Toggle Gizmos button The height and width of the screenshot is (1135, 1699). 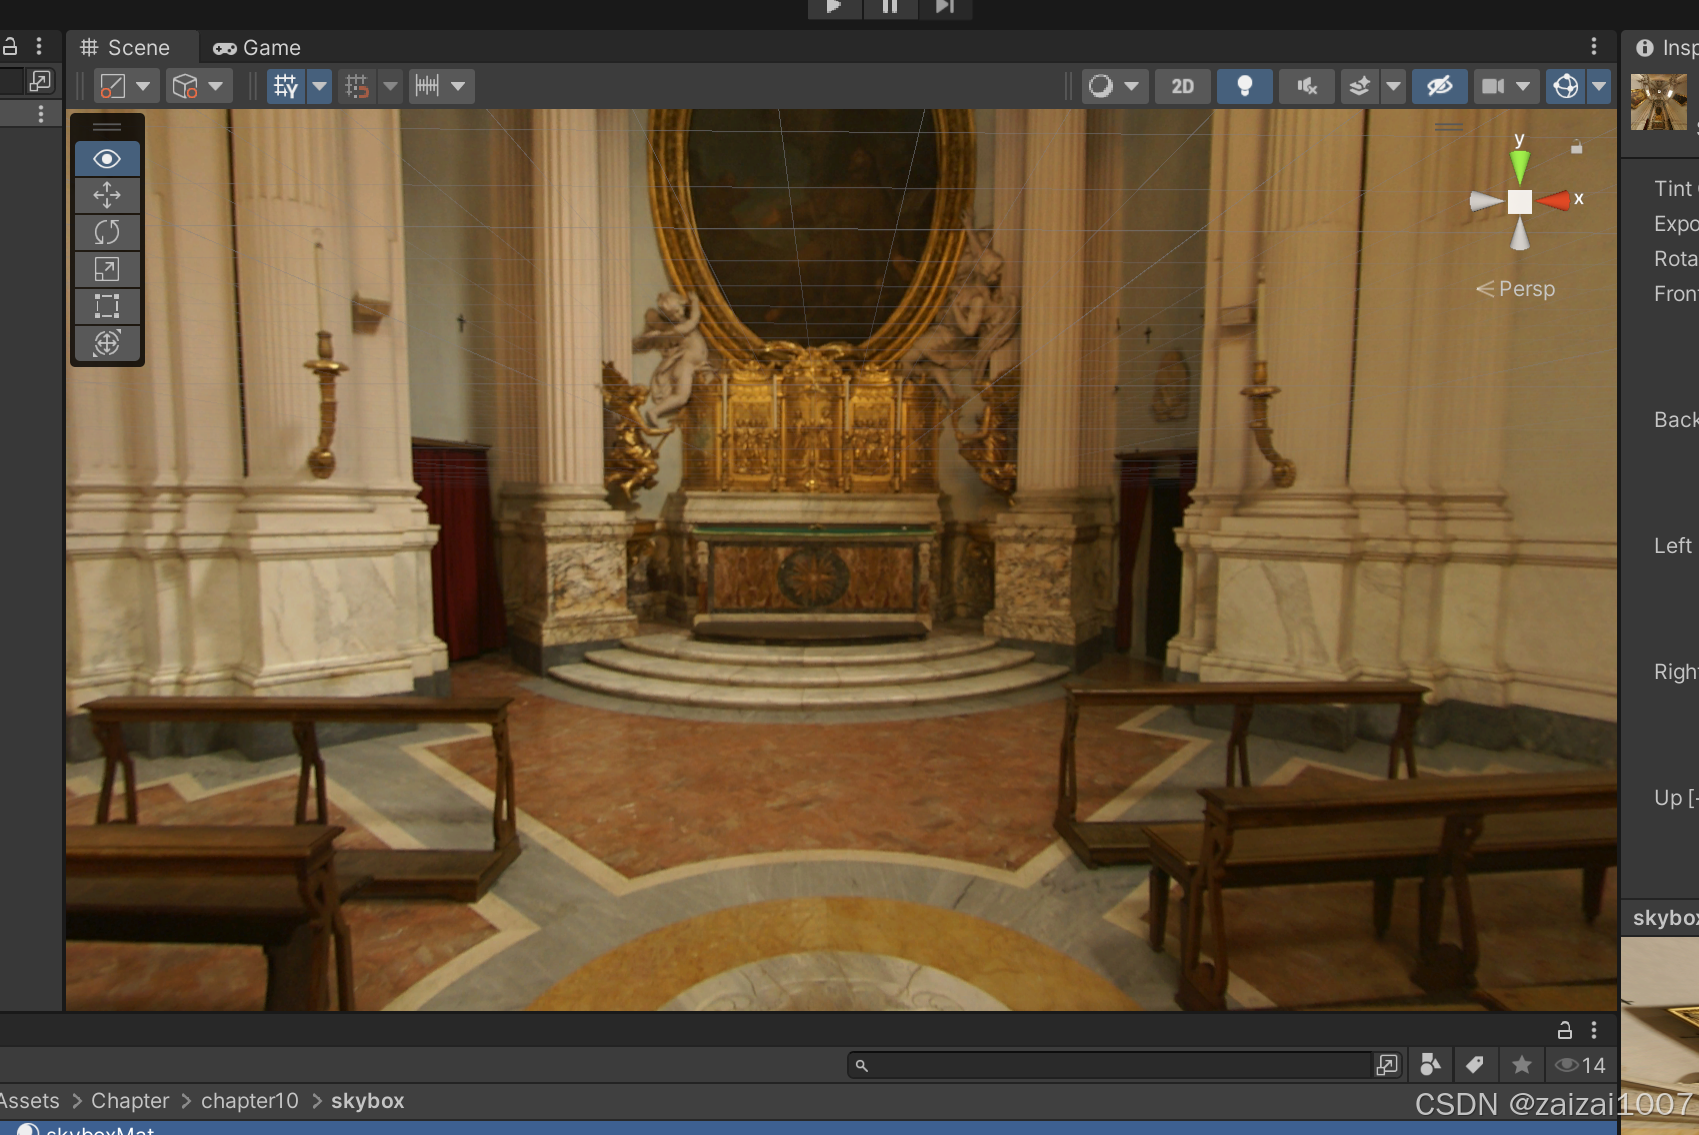point(1566,86)
